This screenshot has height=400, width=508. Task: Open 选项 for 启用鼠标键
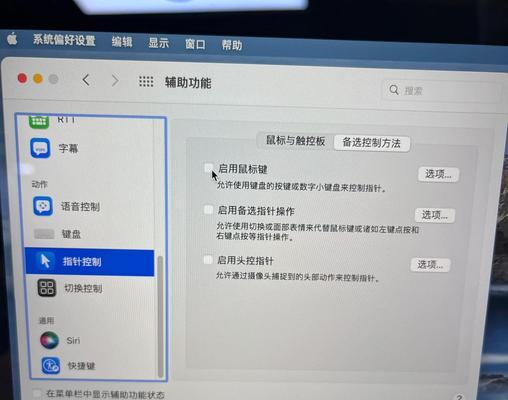(x=438, y=174)
